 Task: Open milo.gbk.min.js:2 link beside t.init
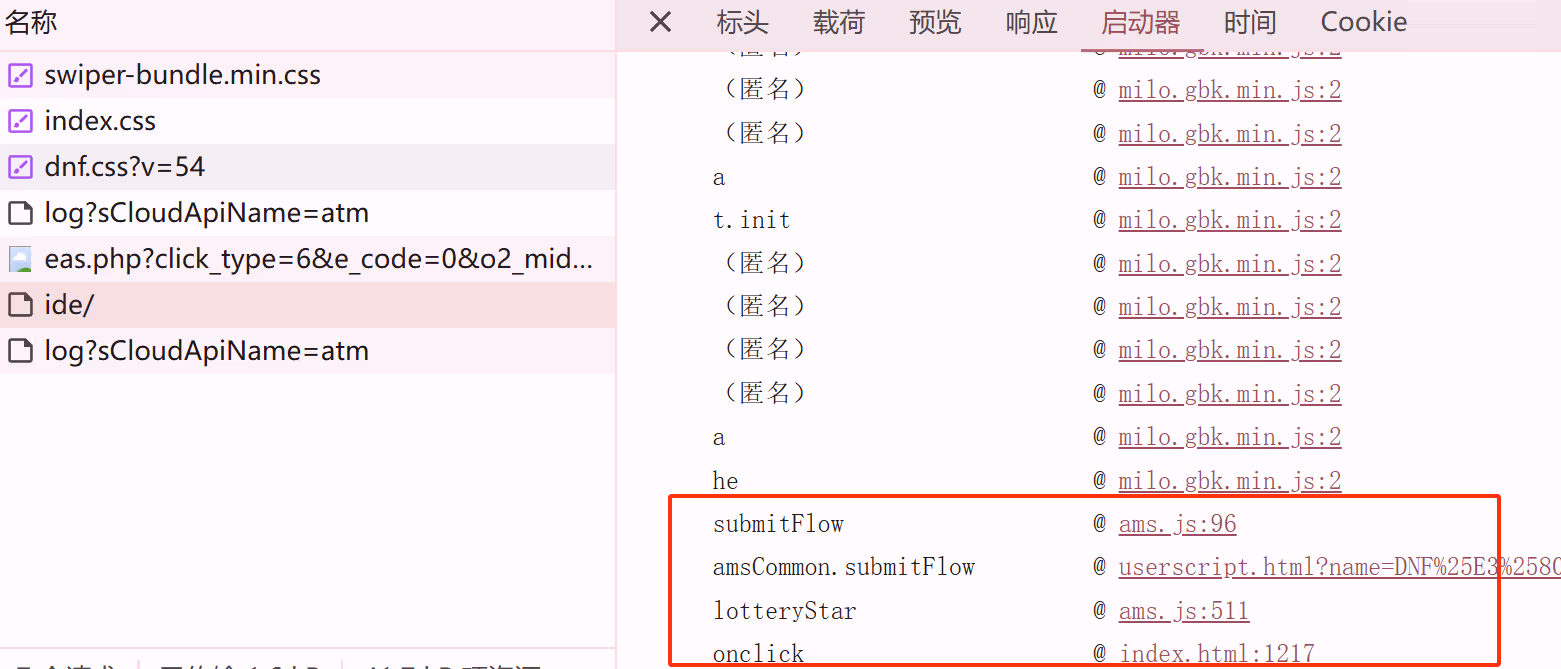pyautogui.click(x=1229, y=220)
